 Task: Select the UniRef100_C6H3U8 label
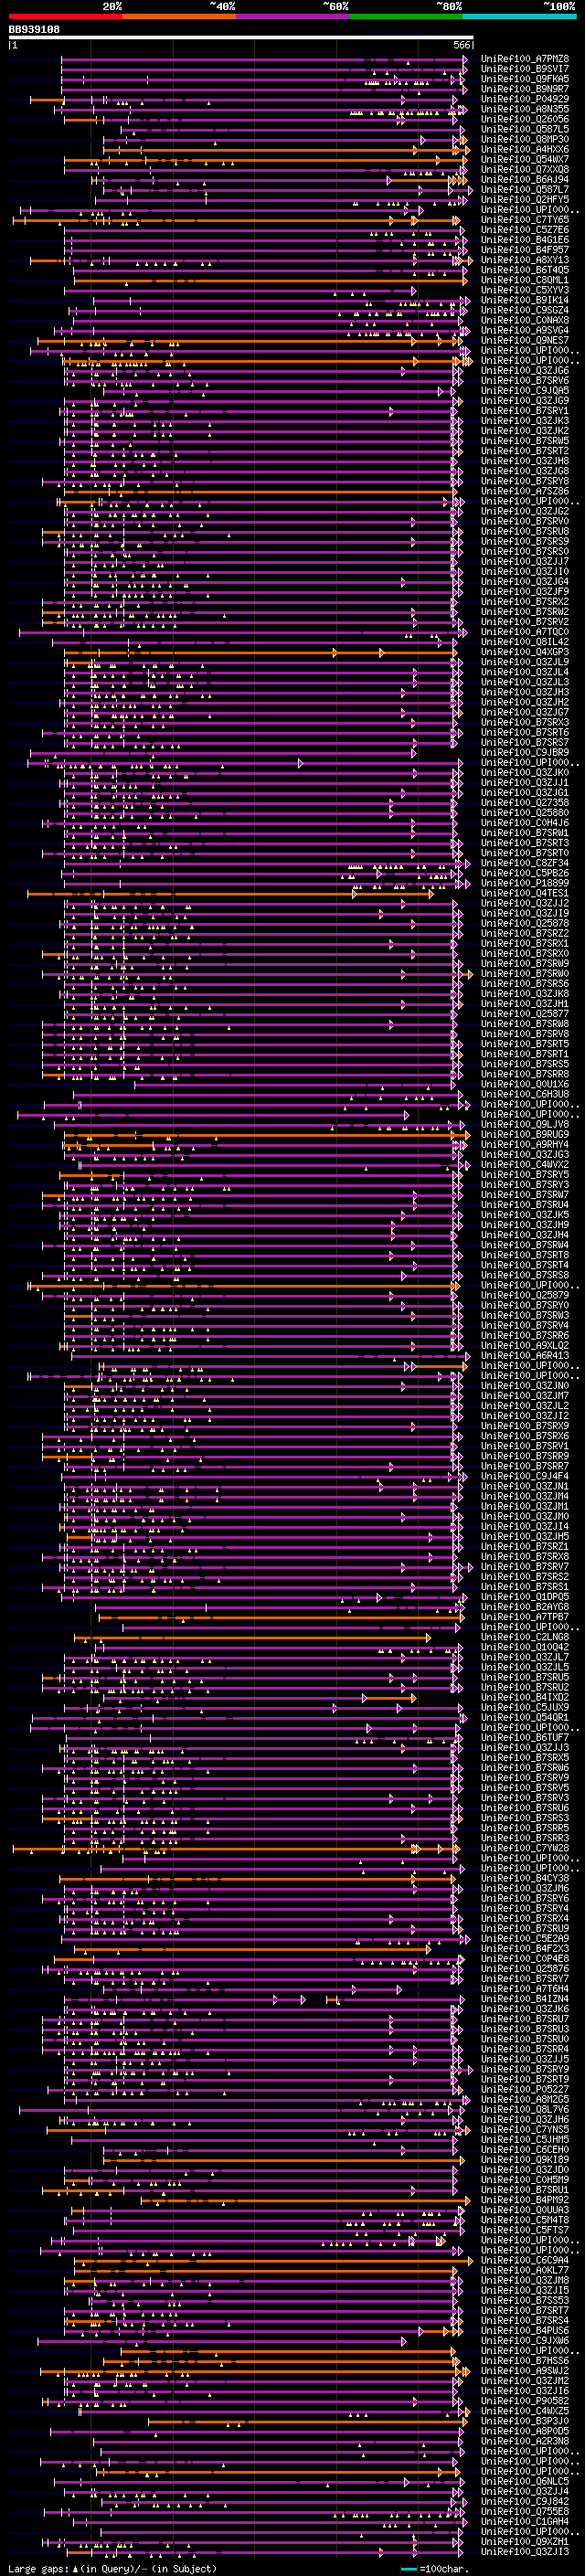525,1094
